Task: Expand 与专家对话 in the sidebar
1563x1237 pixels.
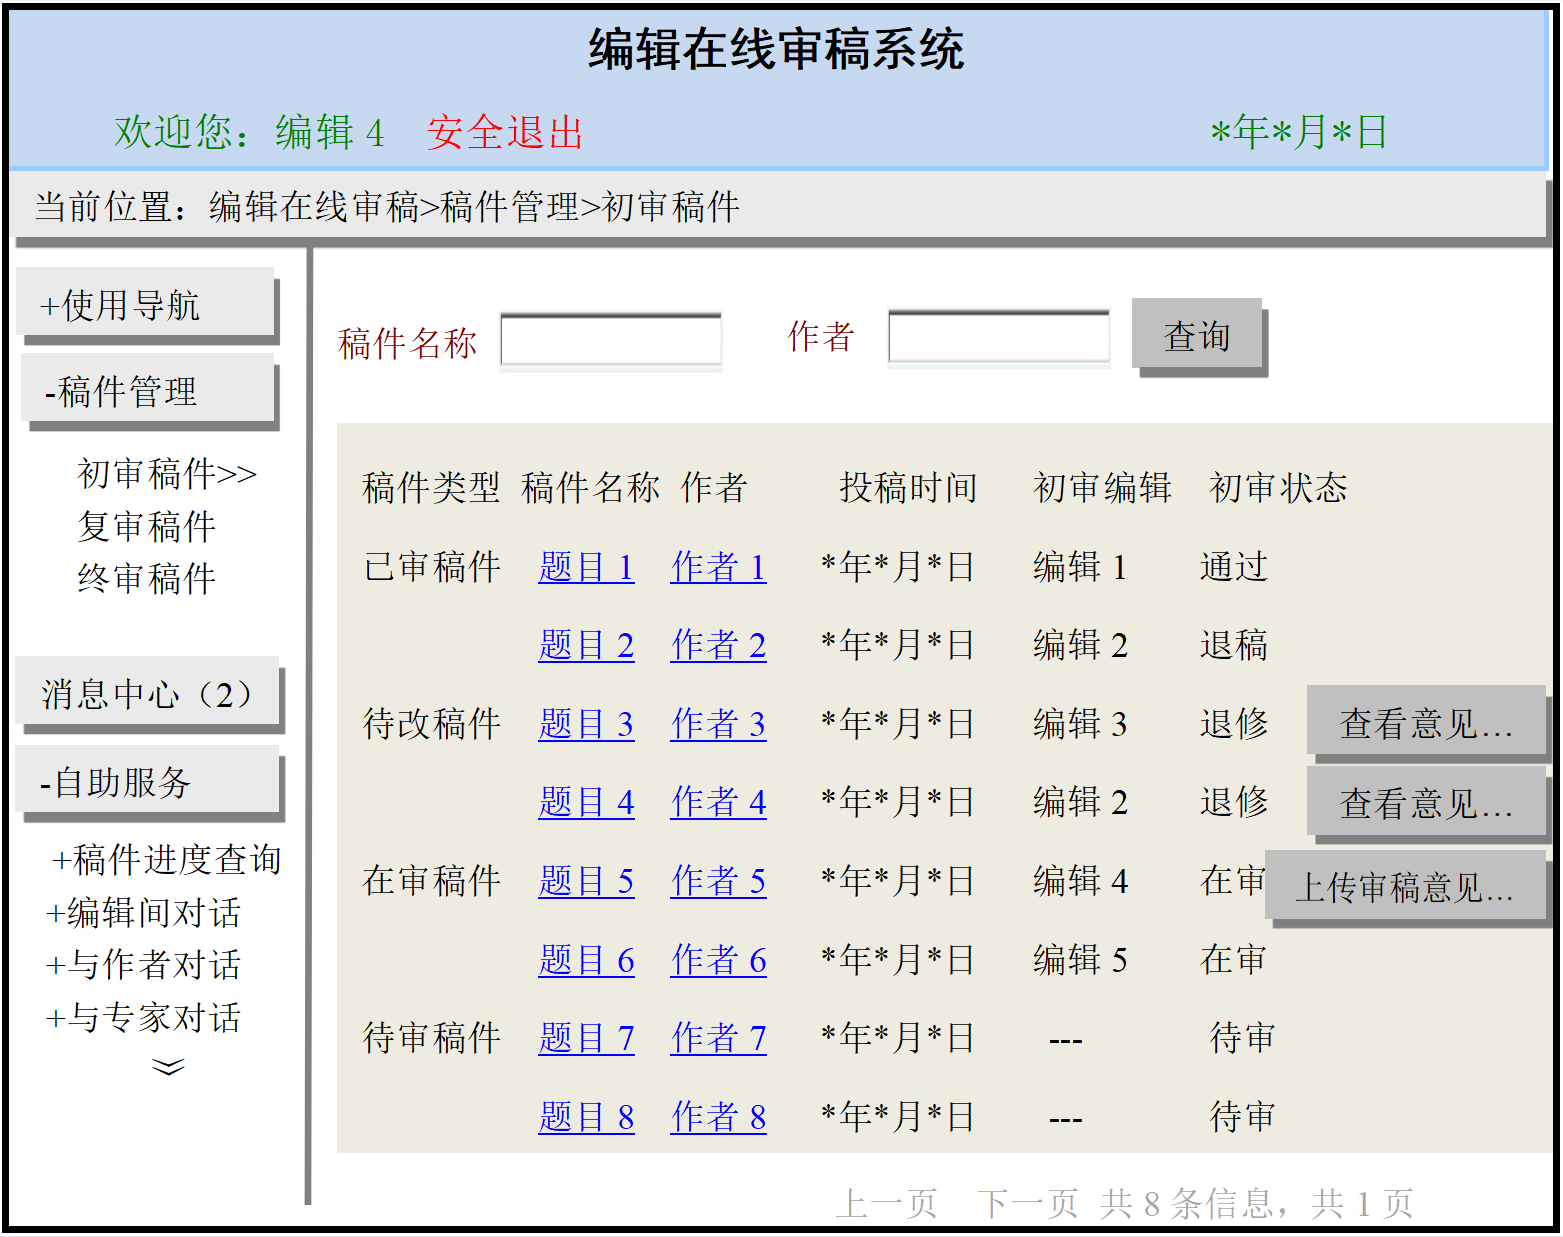Action: pyautogui.click(x=144, y=1017)
